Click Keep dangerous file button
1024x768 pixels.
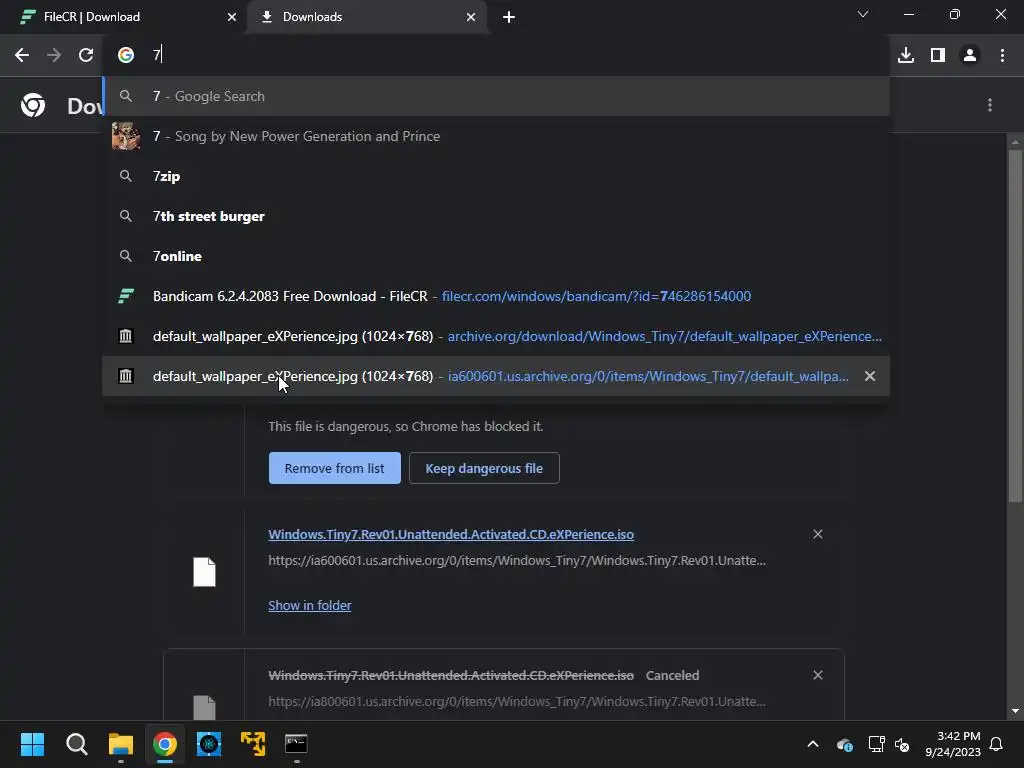(x=484, y=468)
